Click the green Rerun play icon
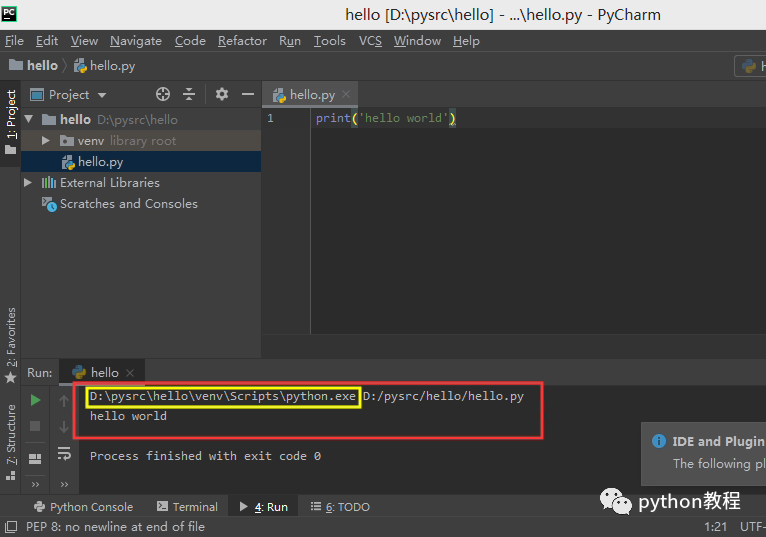 tap(35, 400)
